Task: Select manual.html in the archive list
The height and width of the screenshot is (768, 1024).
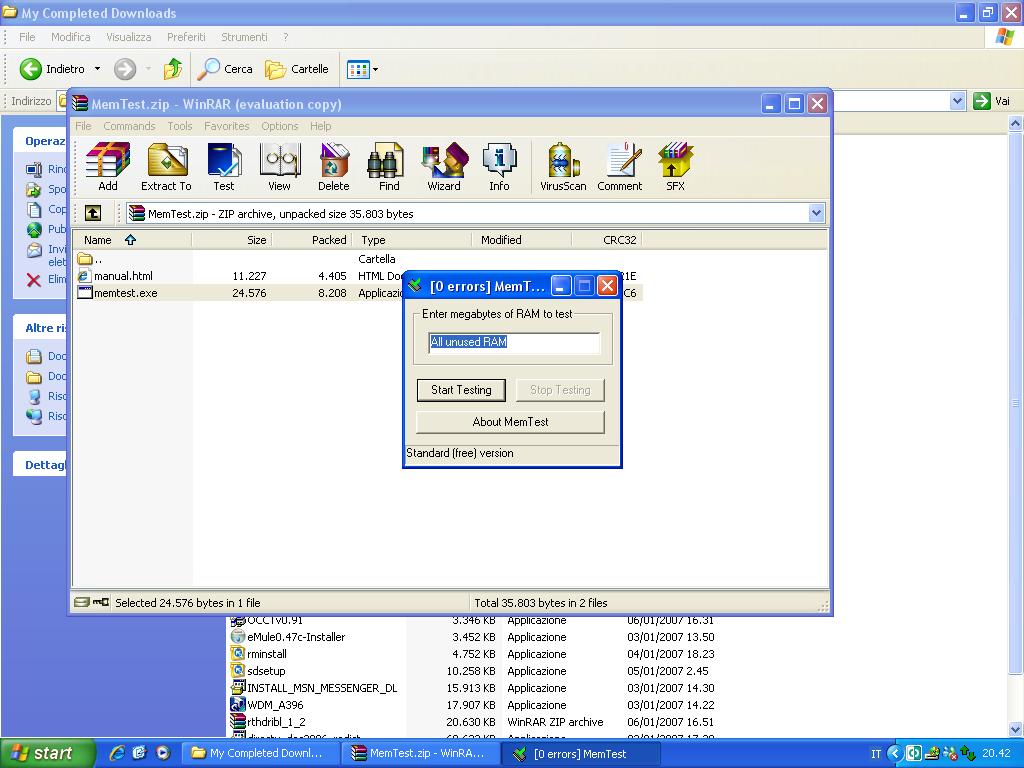Action: [x=123, y=276]
